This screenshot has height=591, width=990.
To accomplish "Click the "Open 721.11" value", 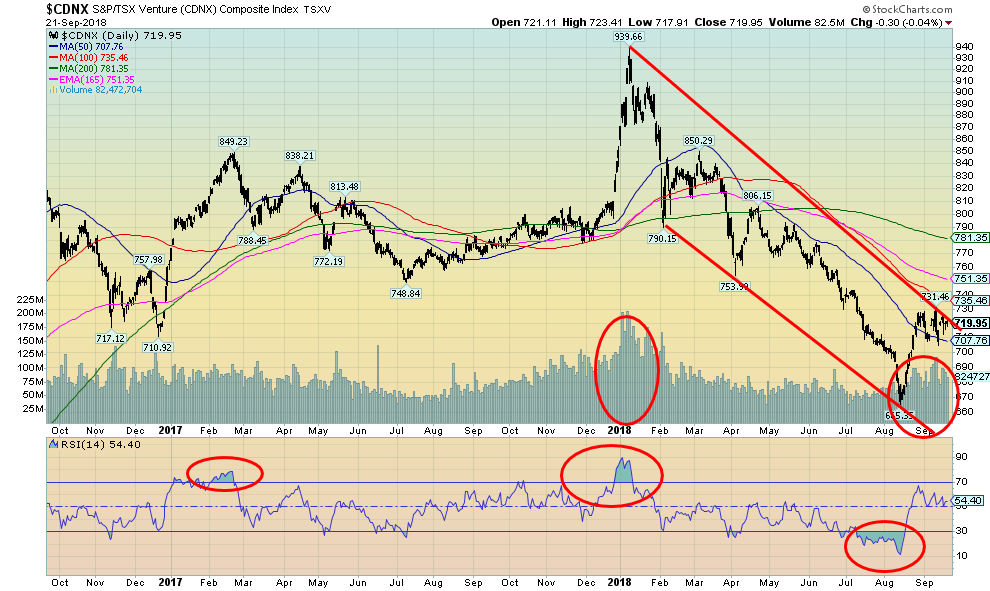I will [x=523, y=22].
